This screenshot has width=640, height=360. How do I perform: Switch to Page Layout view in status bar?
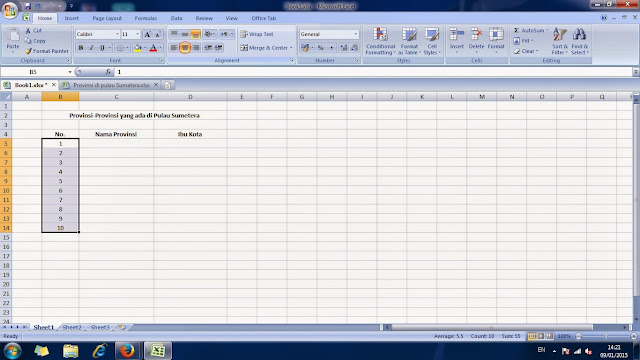point(541,336)
